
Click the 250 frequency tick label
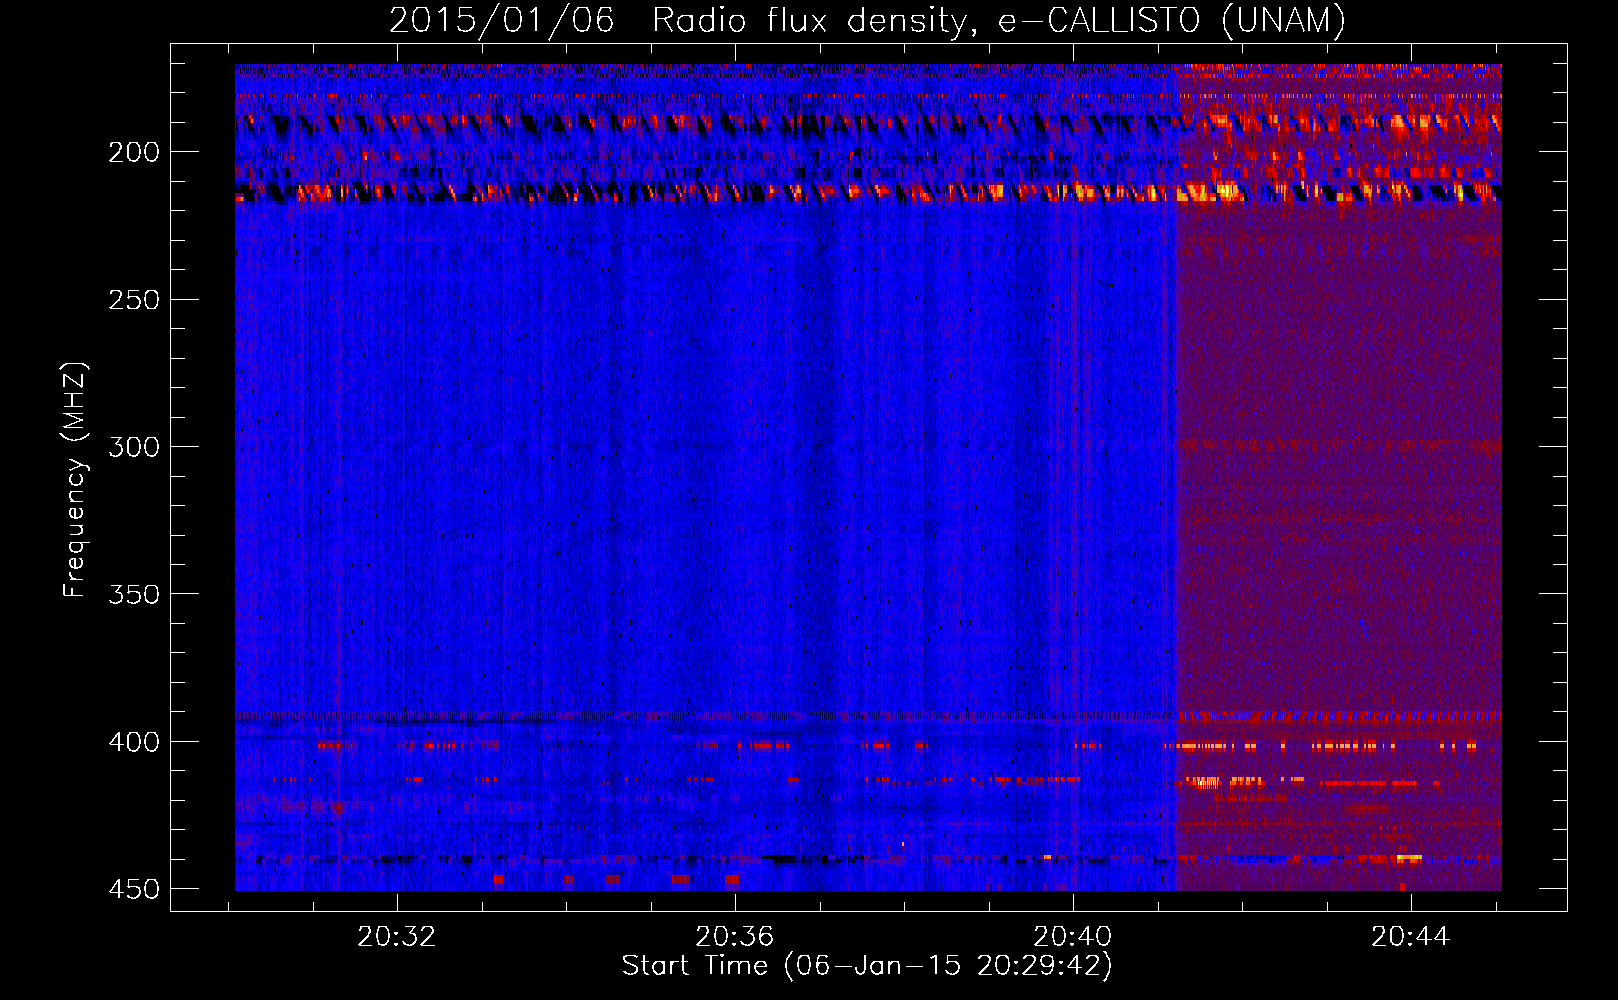(134, 300)
